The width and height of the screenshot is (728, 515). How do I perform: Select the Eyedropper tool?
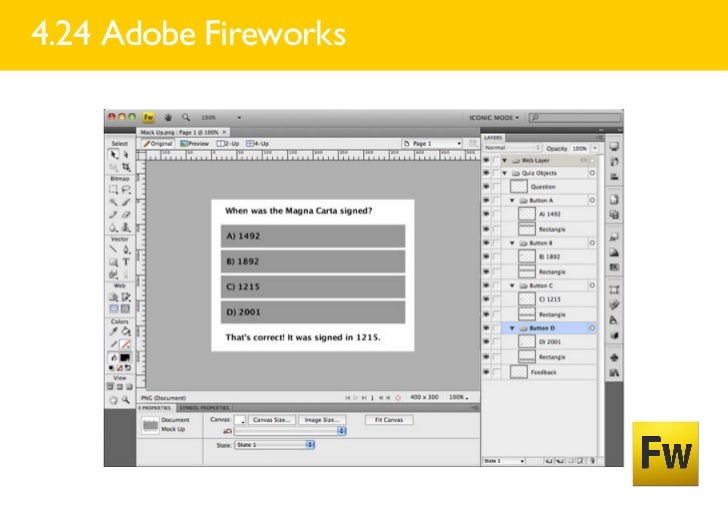(x=114, y=332)
